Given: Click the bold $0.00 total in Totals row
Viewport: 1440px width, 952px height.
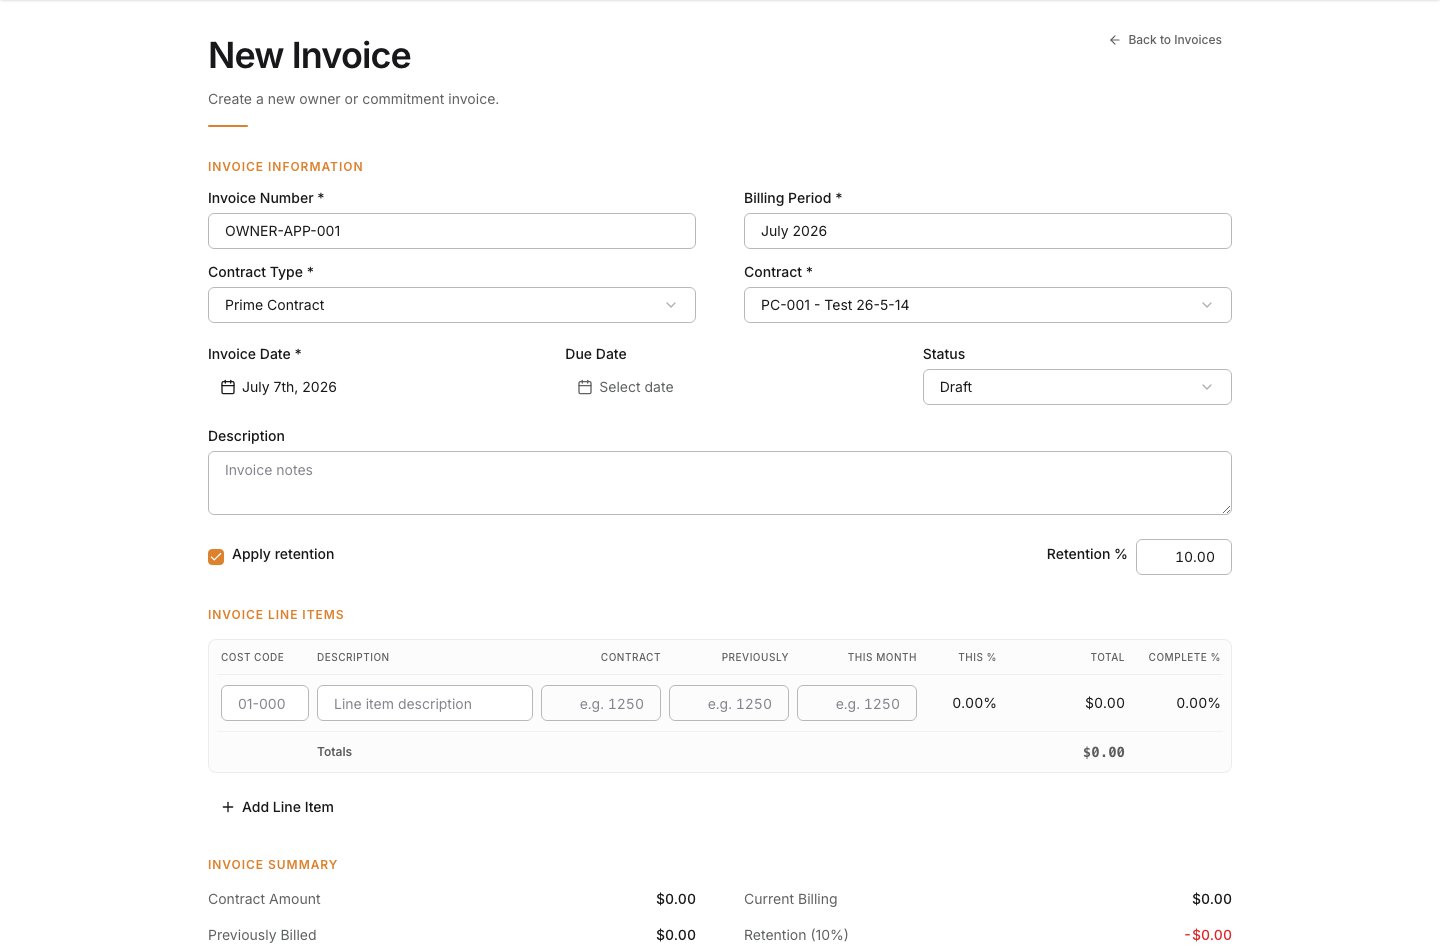Looking at the screenshot, I should [x=1104, y=752].
